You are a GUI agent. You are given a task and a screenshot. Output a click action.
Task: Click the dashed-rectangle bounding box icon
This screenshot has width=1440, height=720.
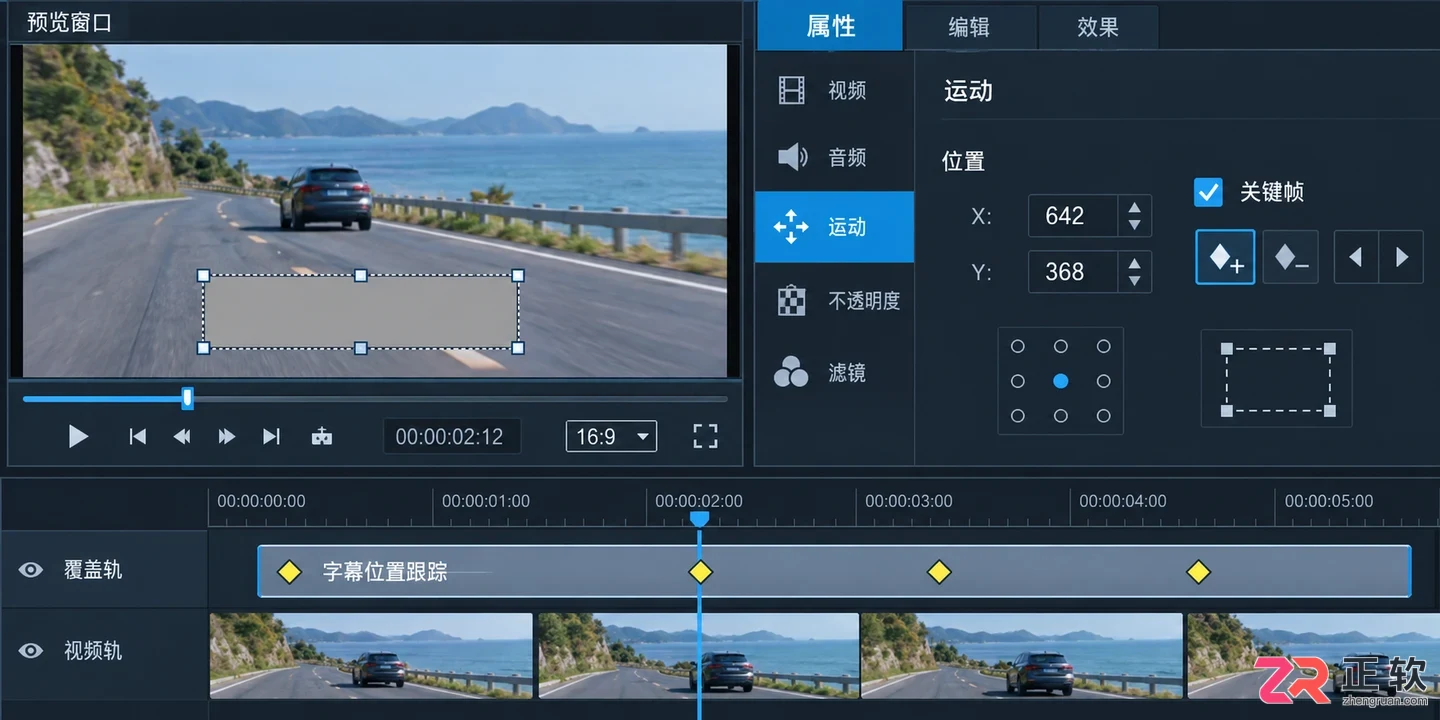(x=1277, y=379)
